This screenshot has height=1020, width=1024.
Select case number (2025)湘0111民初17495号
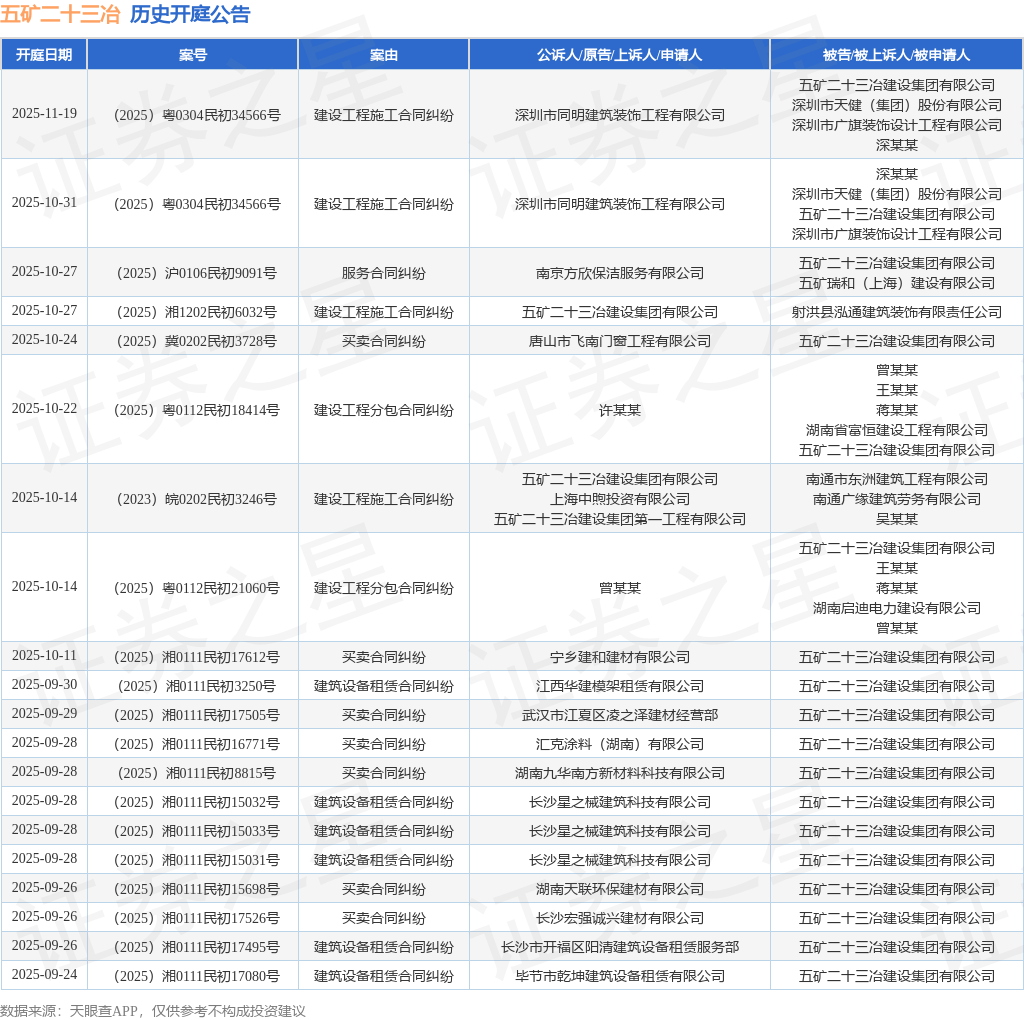197,947
